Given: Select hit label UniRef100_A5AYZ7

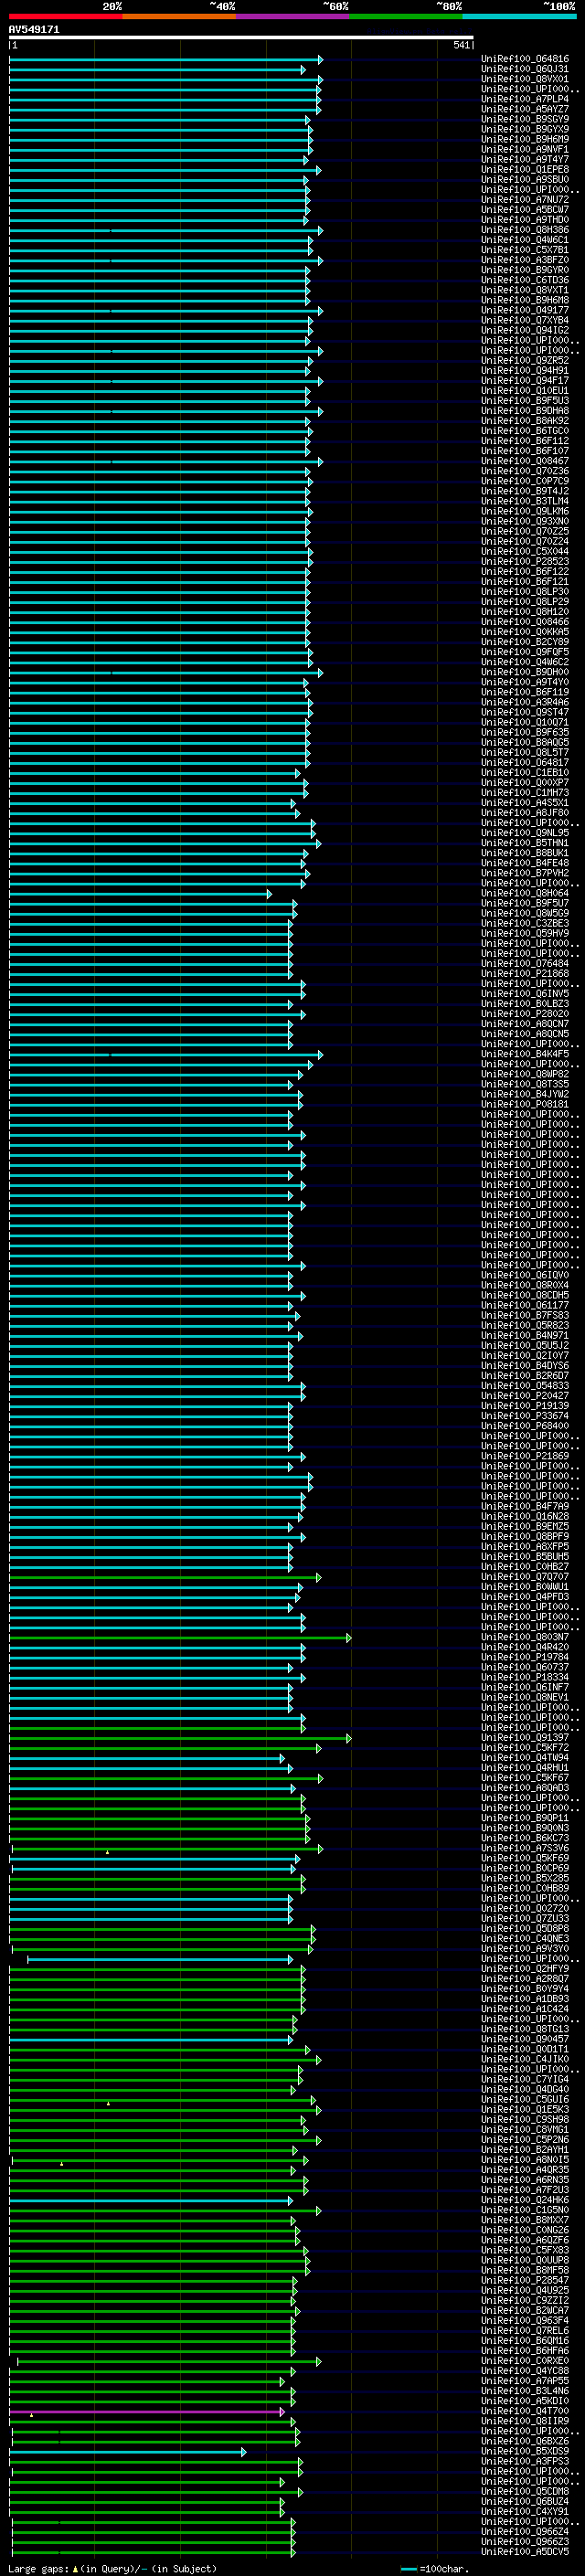Looking at the screenshot, I should pyautogui.click(x=525, y=109).
